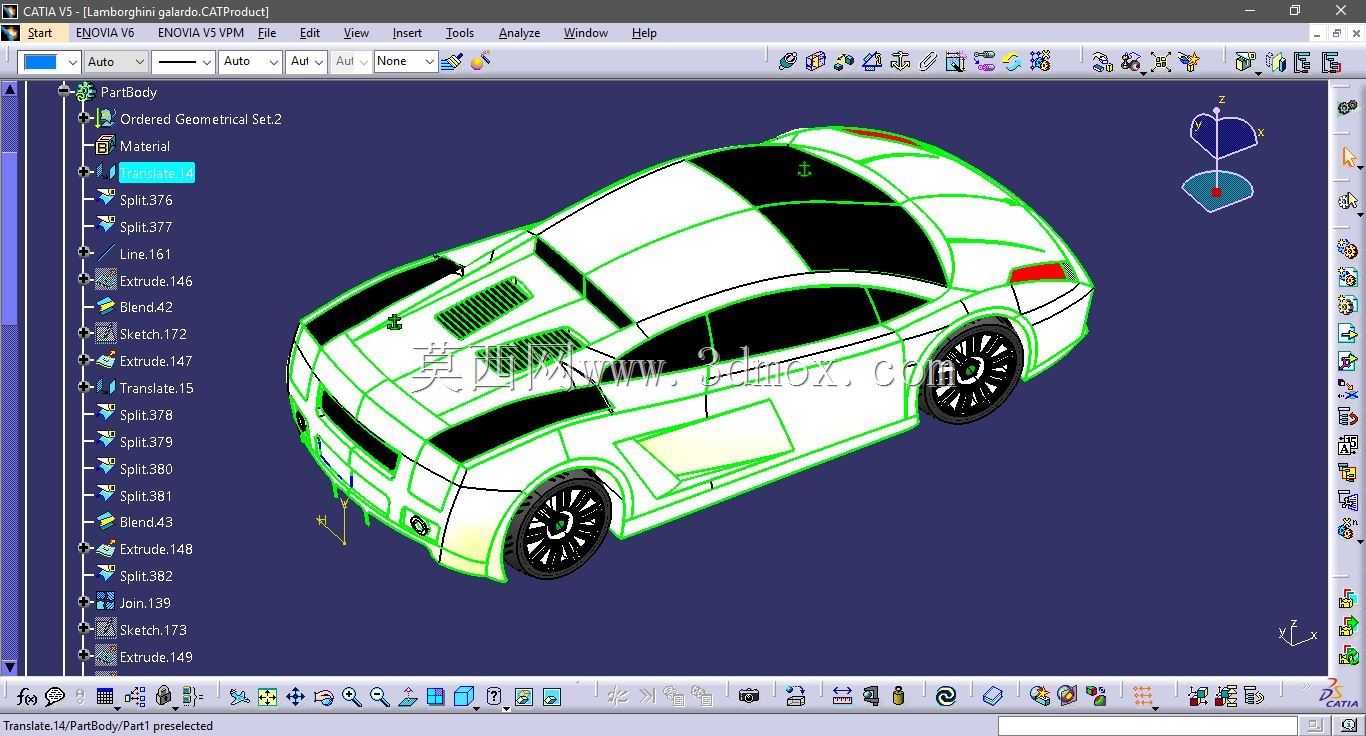The image size is (1366, 736).
Task: Click the Zoom In magnifier
Action: pyautogui.click(x=351, y=697)
